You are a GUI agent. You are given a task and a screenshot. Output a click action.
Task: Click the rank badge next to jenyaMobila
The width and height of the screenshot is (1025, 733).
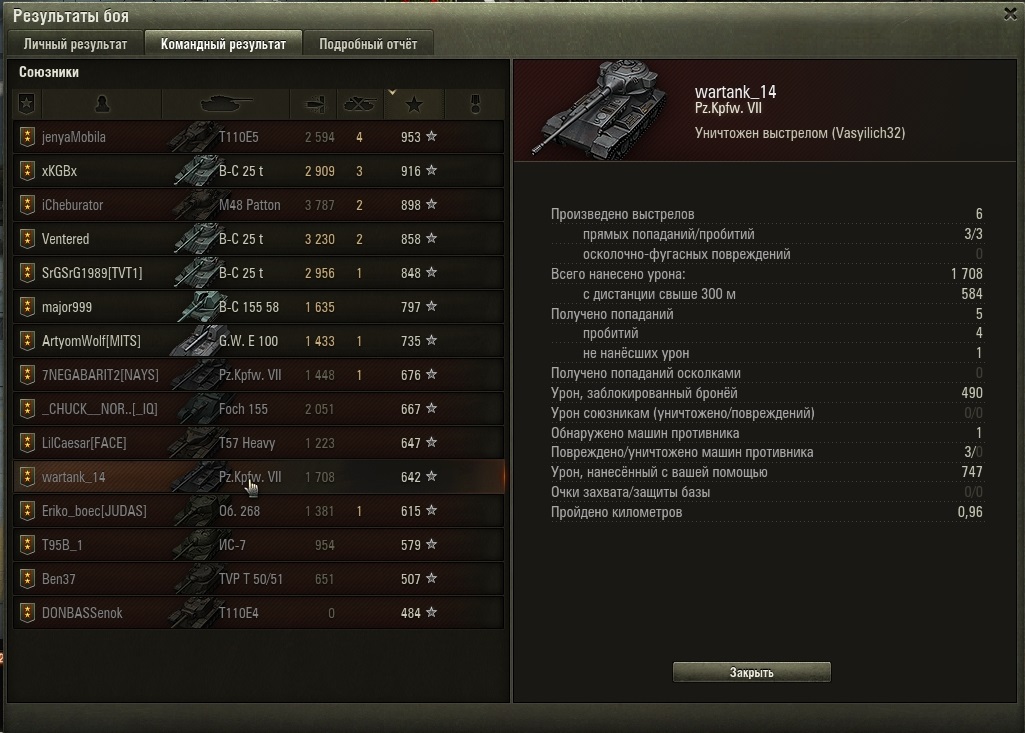[27, 137]
